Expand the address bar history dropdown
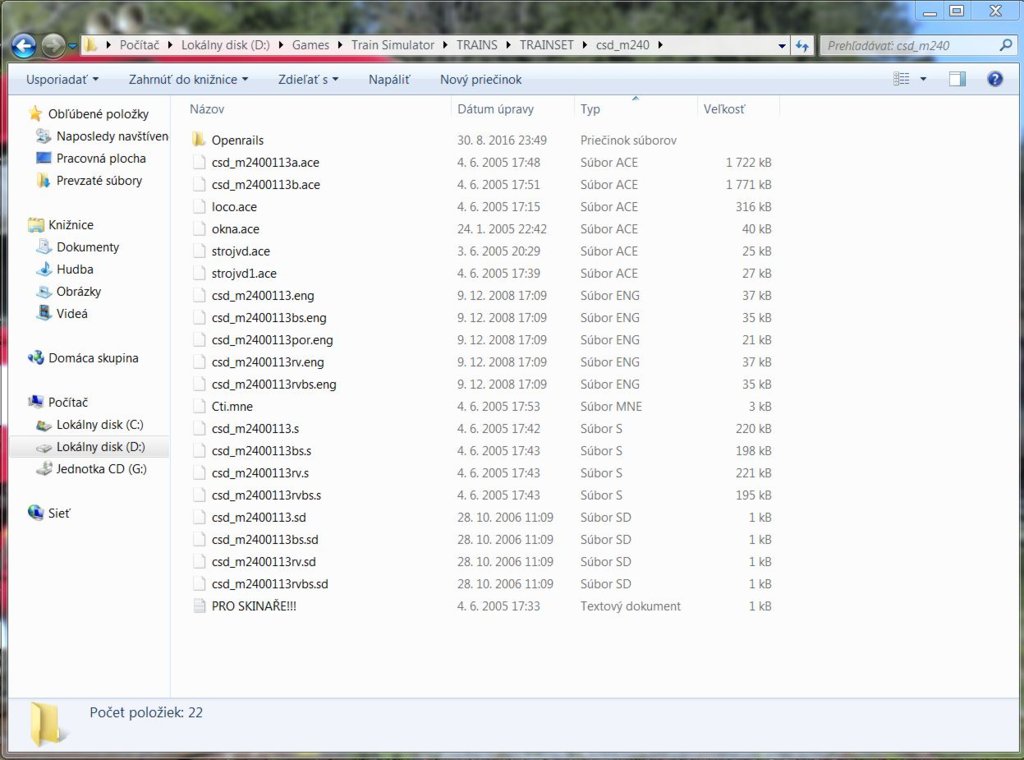This screenshot has width=1024, height=760. pyautogui.click(x=781, y=46)
